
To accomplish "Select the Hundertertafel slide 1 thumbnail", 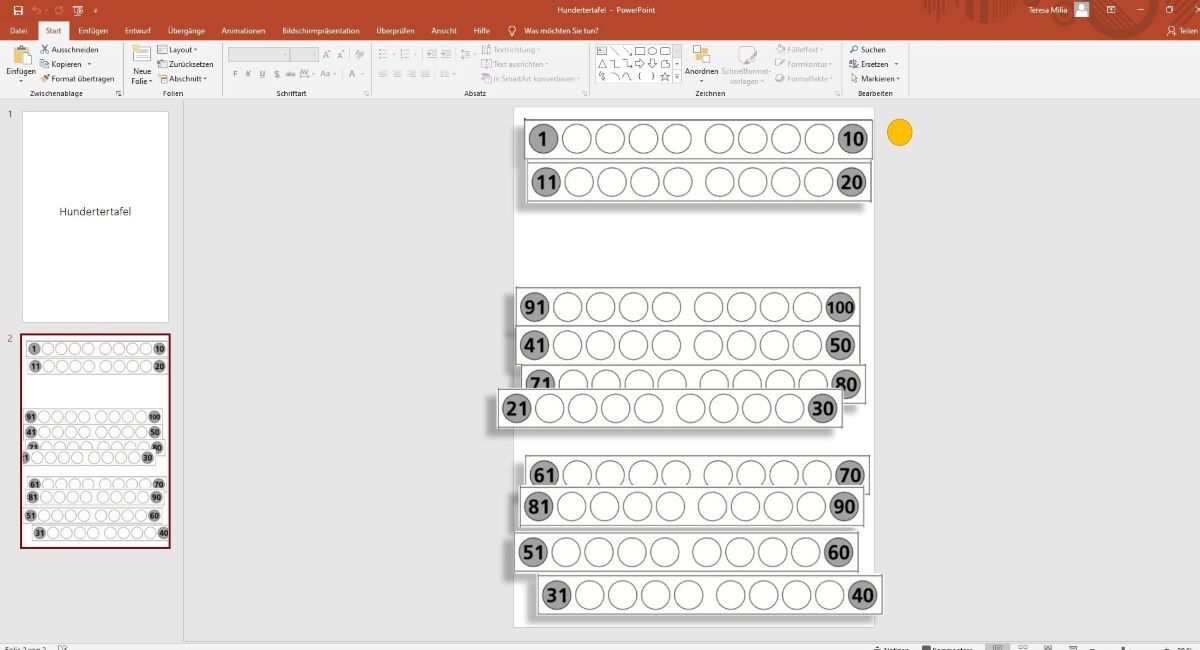I will (x=95, y=216).
